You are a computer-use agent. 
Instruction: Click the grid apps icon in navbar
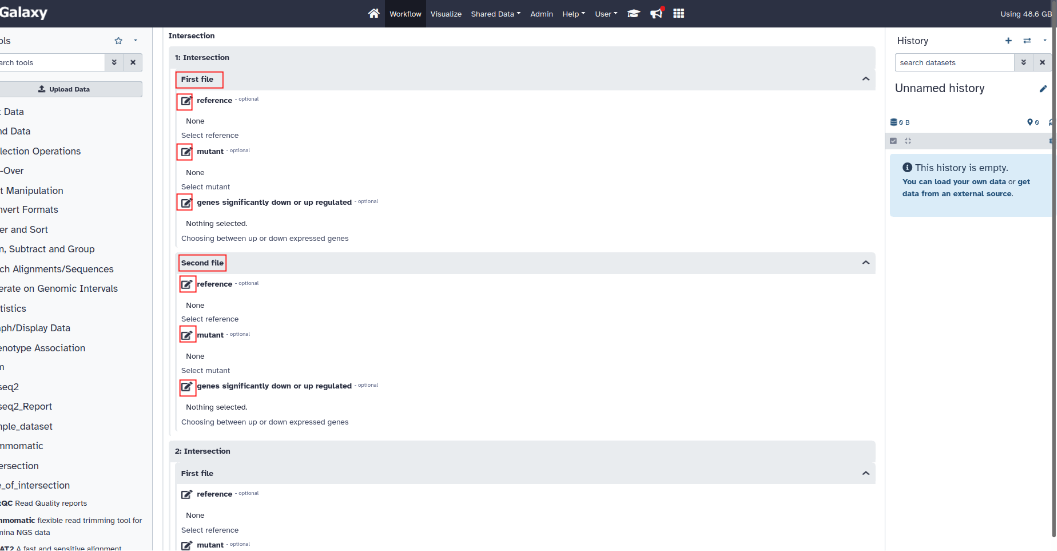[679, 14]
